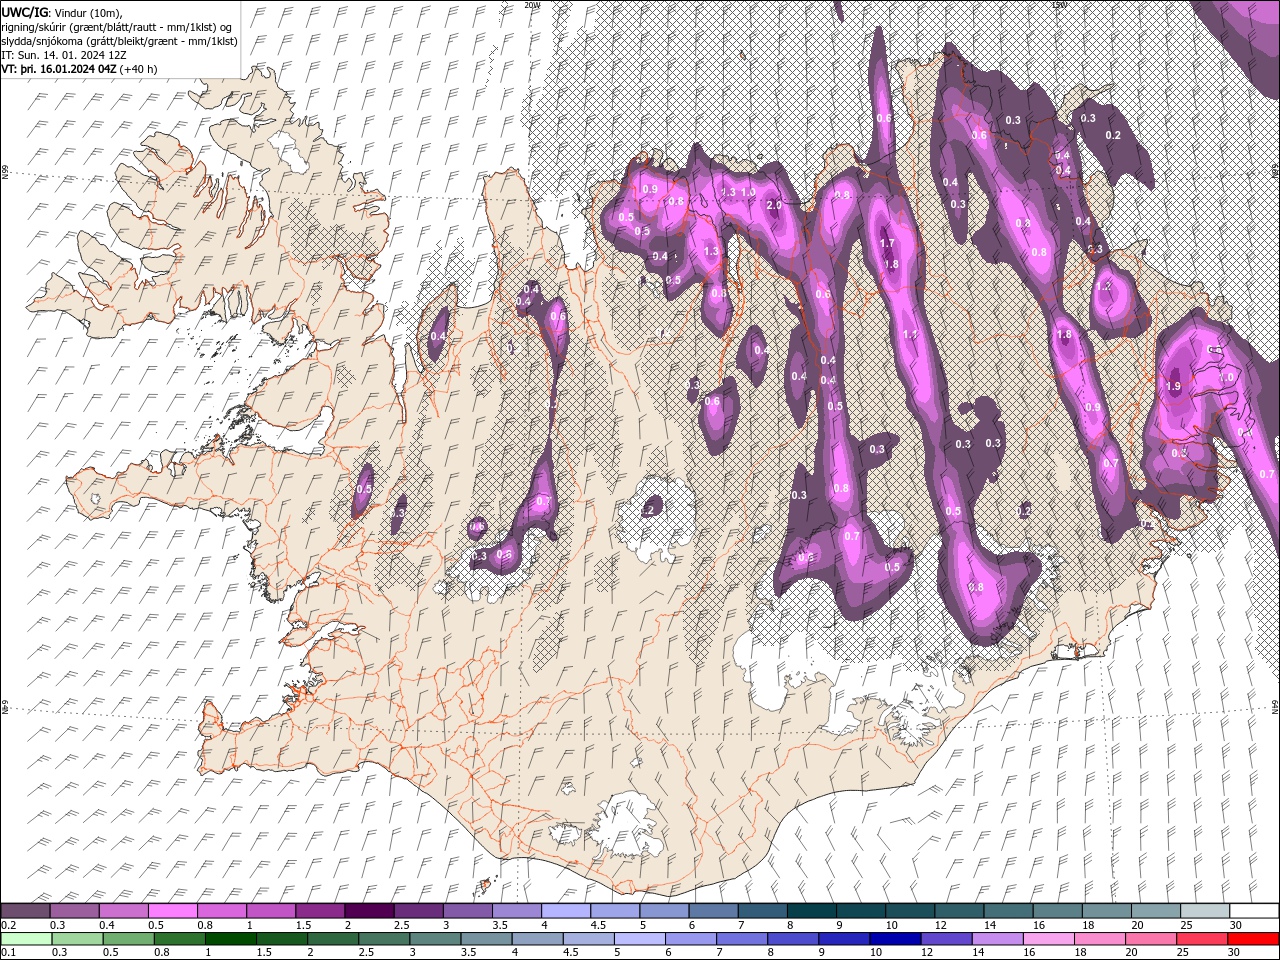
Task: Select the pale green 0.1 rain legend swatch
Action: [26, 937]
